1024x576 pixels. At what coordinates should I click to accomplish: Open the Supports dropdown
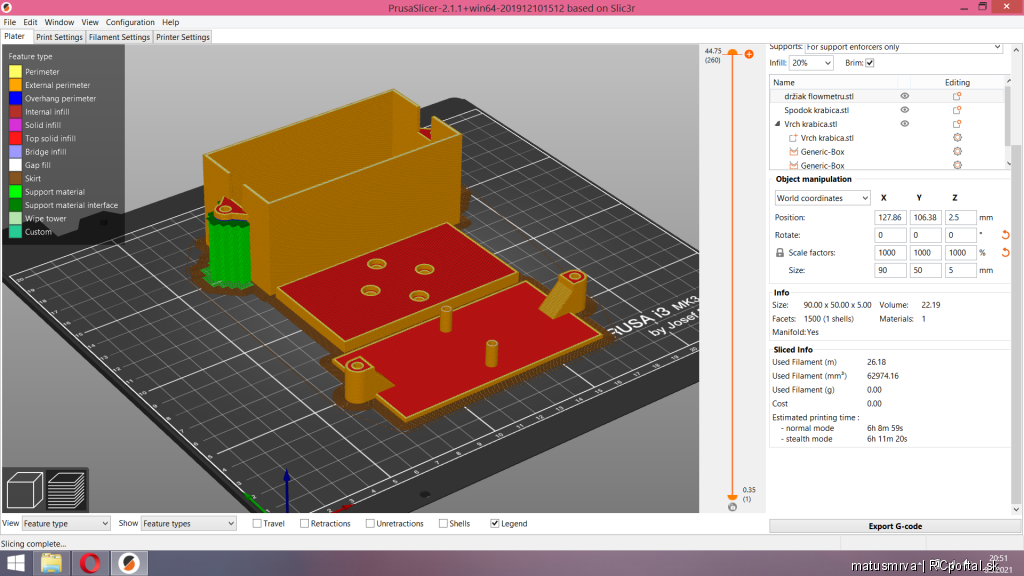coord(904,47)
